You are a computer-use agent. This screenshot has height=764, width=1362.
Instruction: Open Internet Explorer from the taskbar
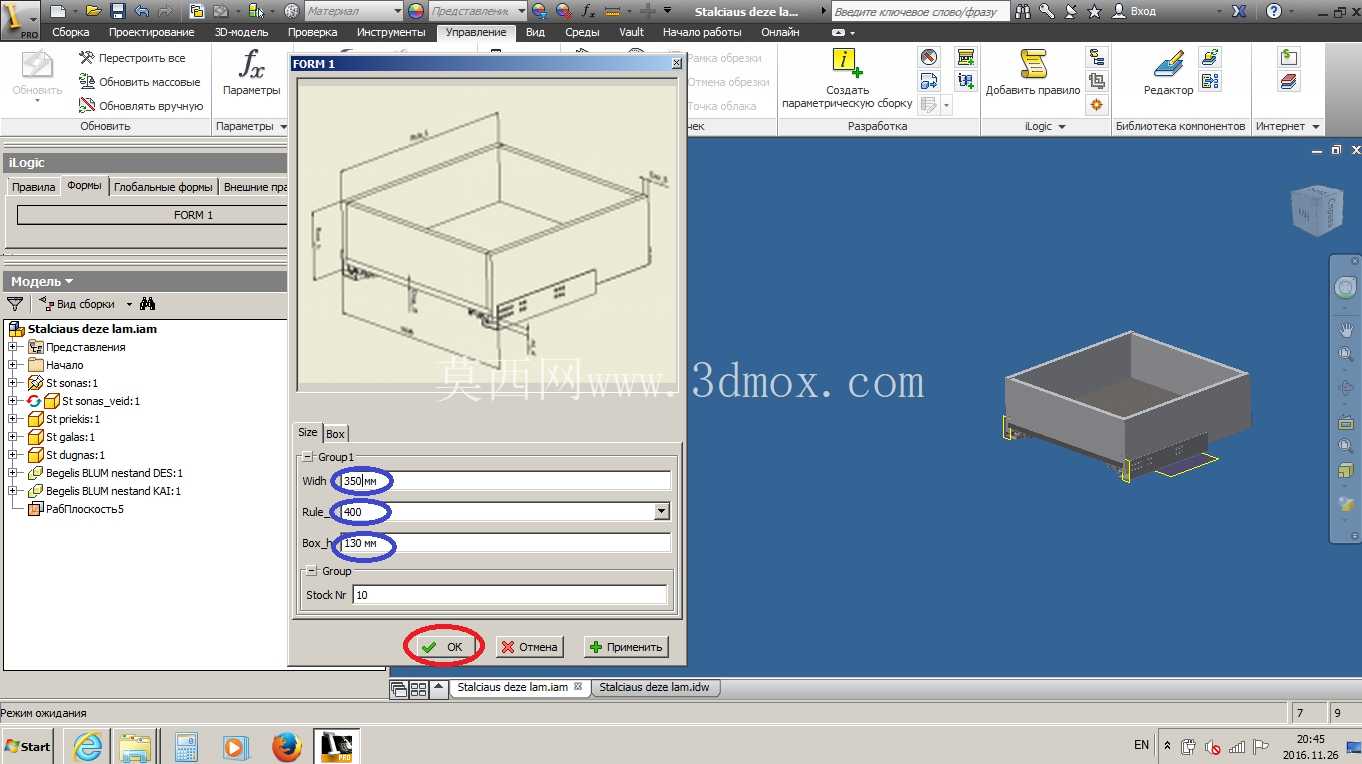(88, 746)
